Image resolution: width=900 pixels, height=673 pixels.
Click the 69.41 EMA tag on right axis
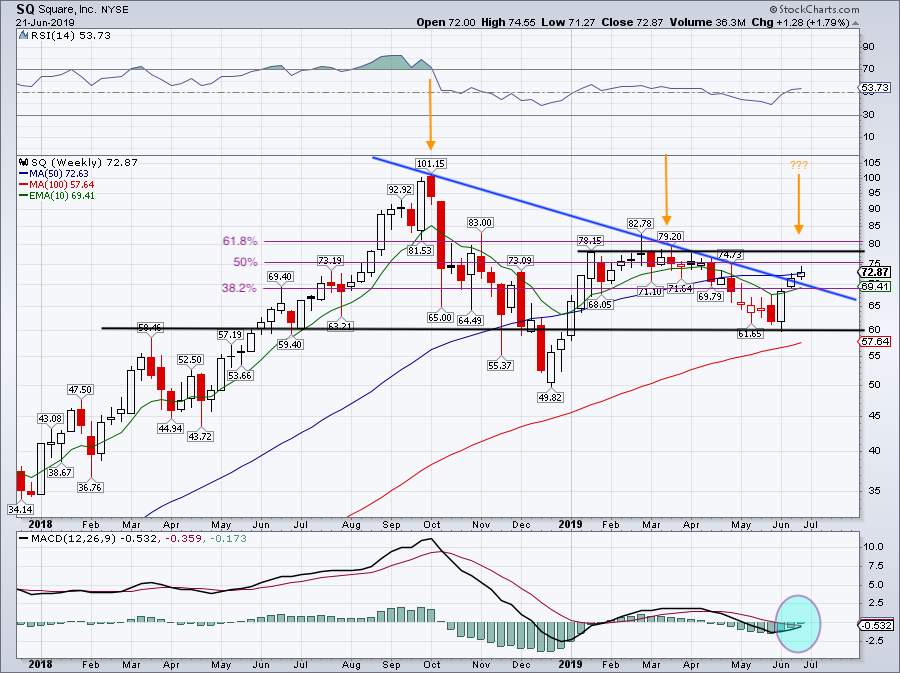click(x=876, y=286)
